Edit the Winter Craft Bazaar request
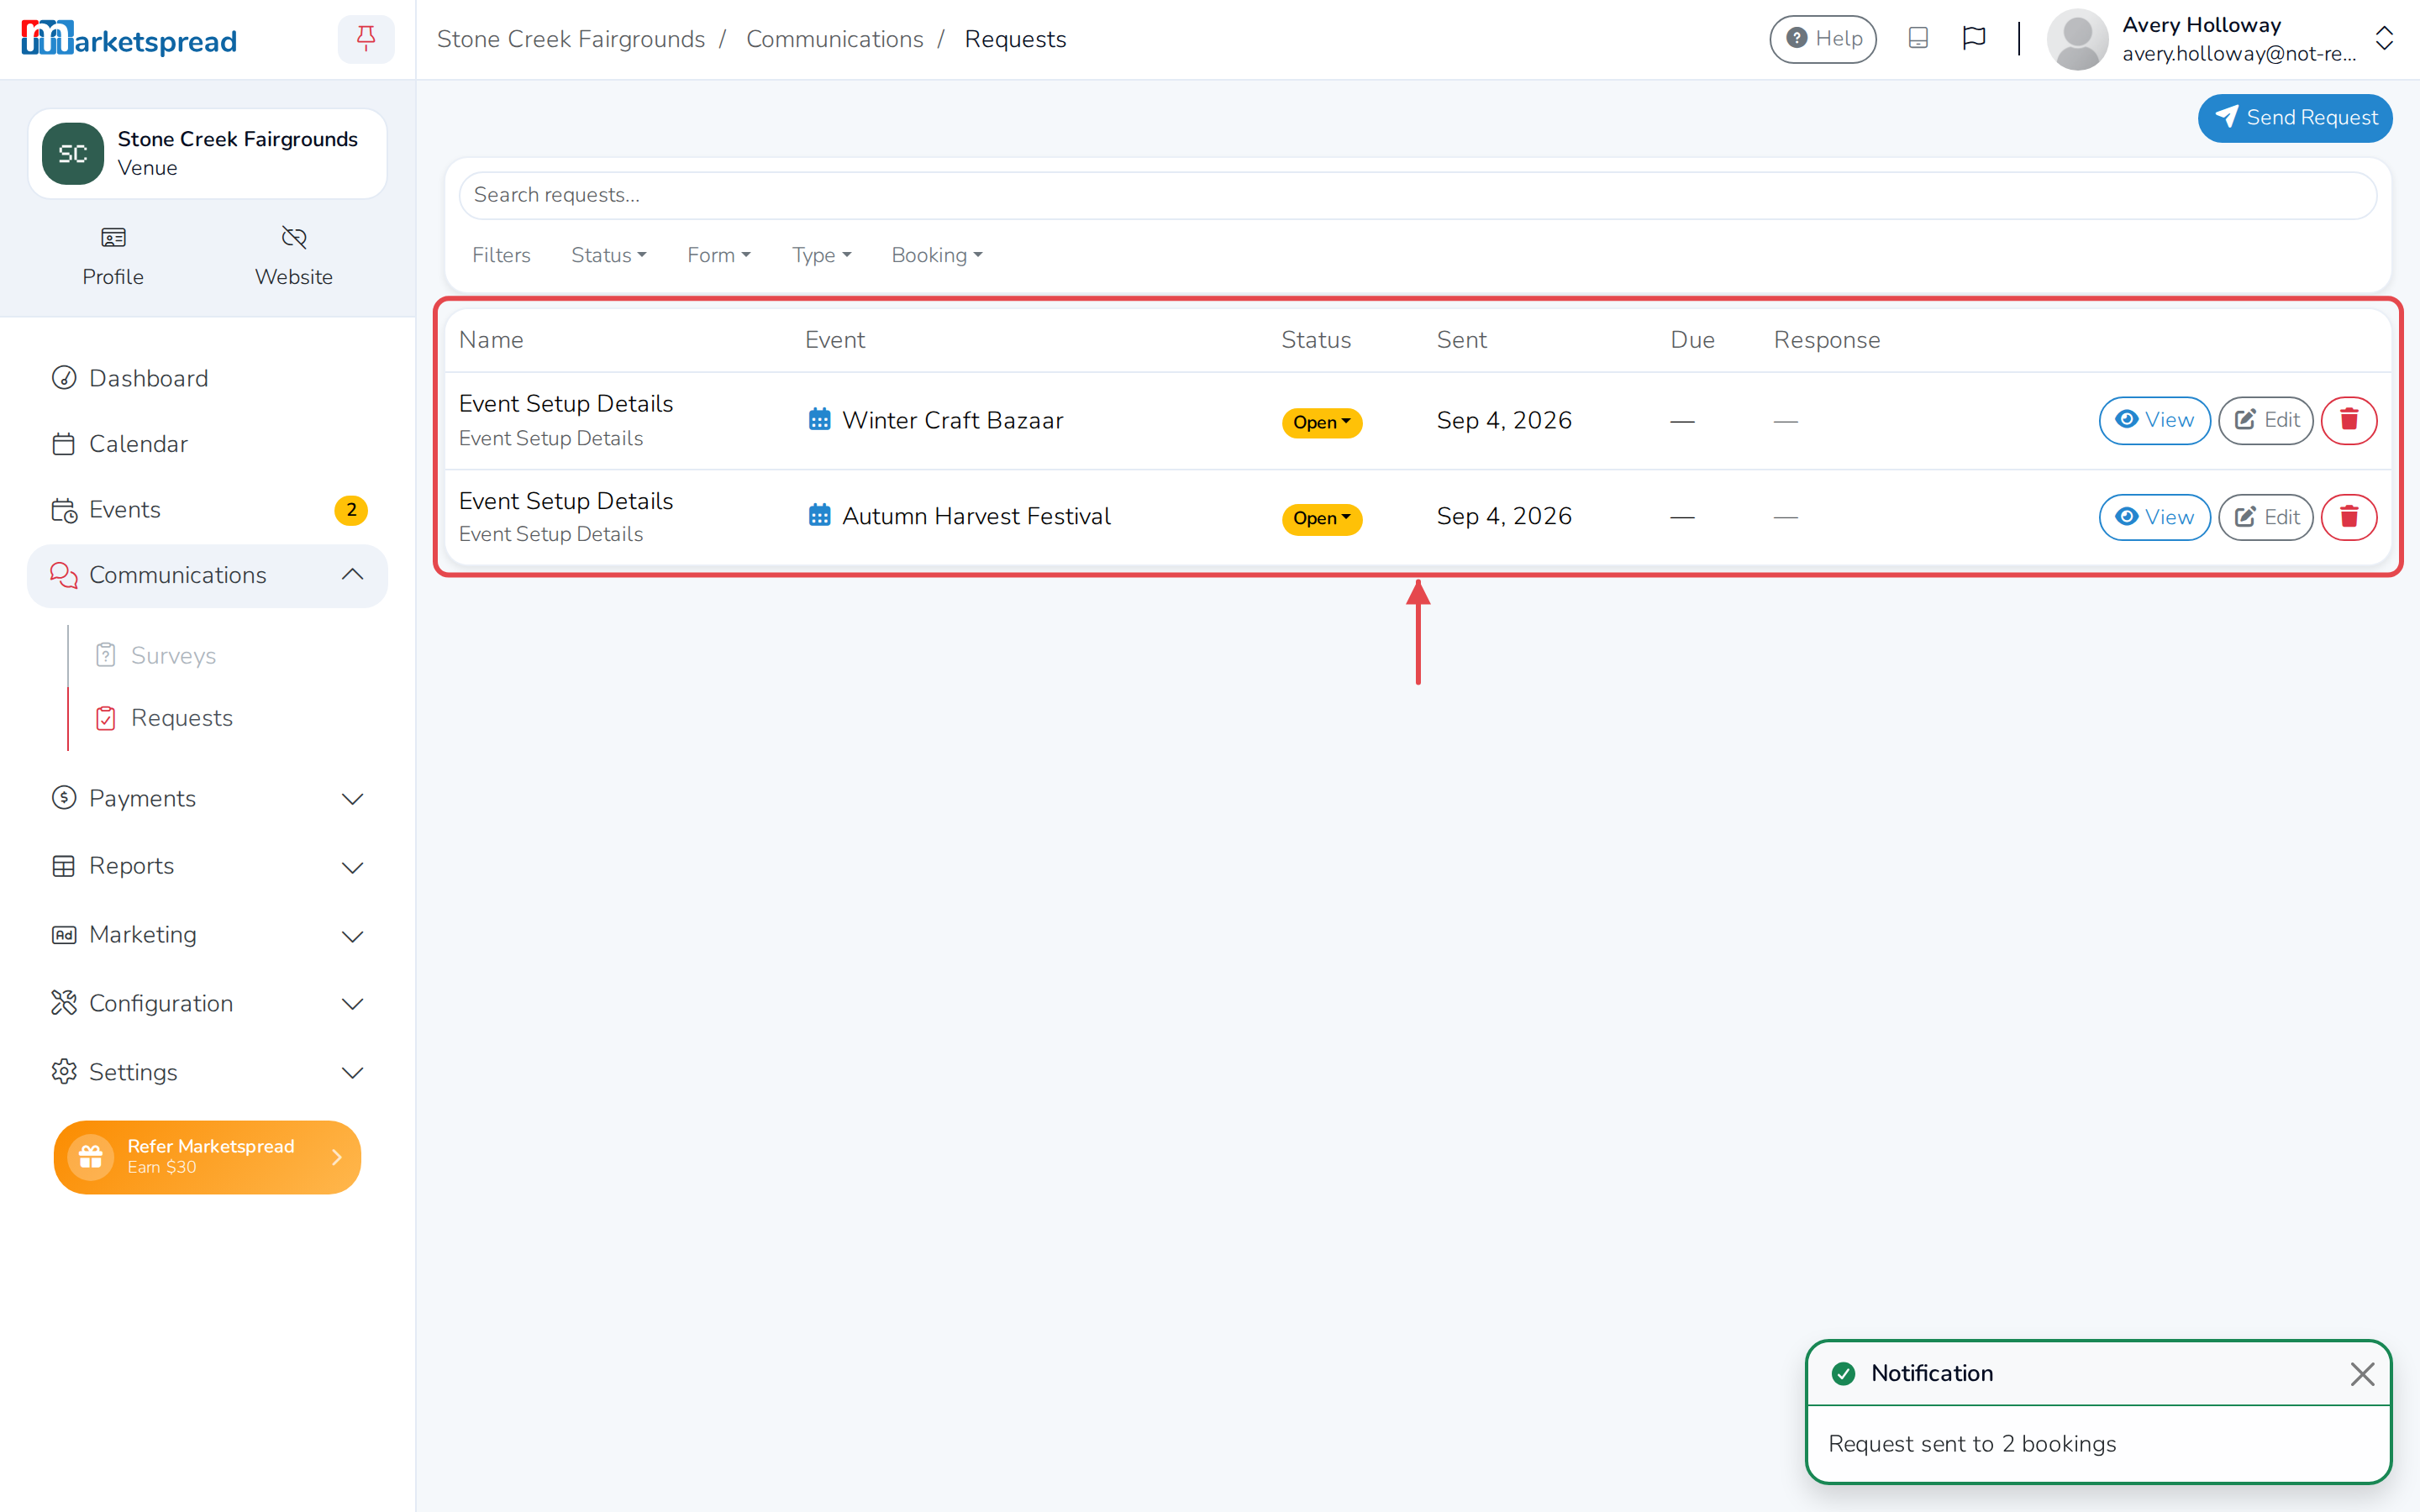The height and width of the screenshot is (1512, 2420). click(x=2265, y=420)
